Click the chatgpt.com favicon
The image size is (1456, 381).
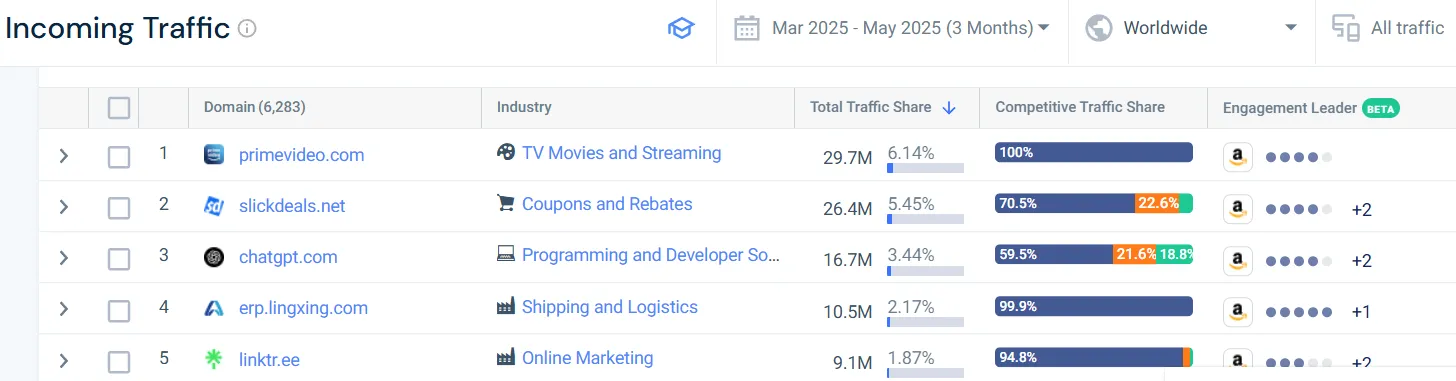[x=214, y=257]
